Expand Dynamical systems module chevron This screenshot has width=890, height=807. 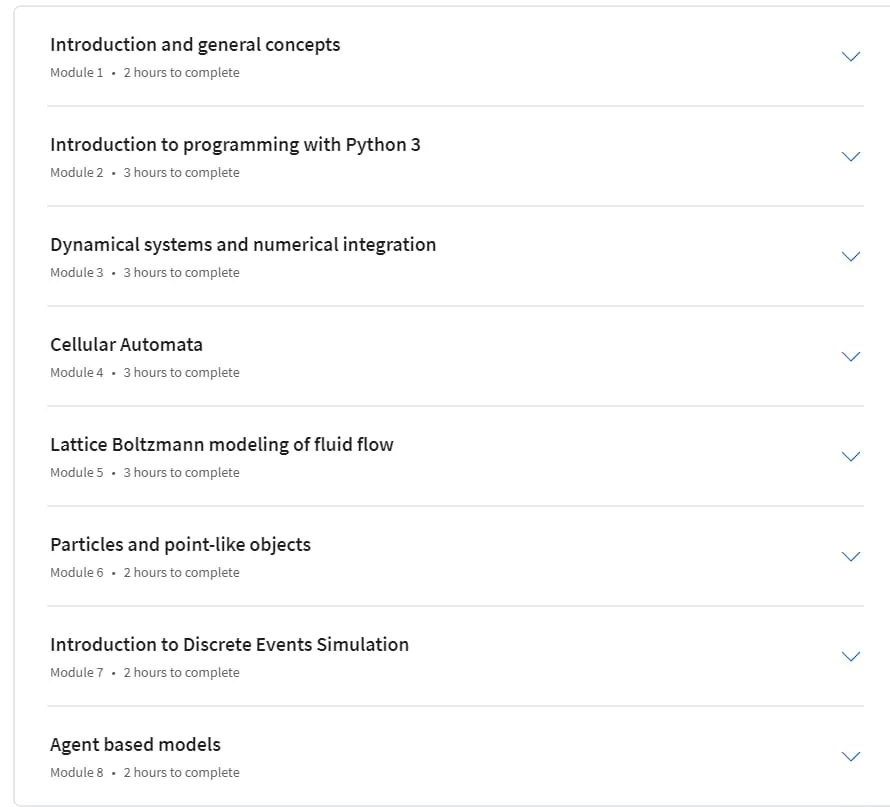click(850, 256)
